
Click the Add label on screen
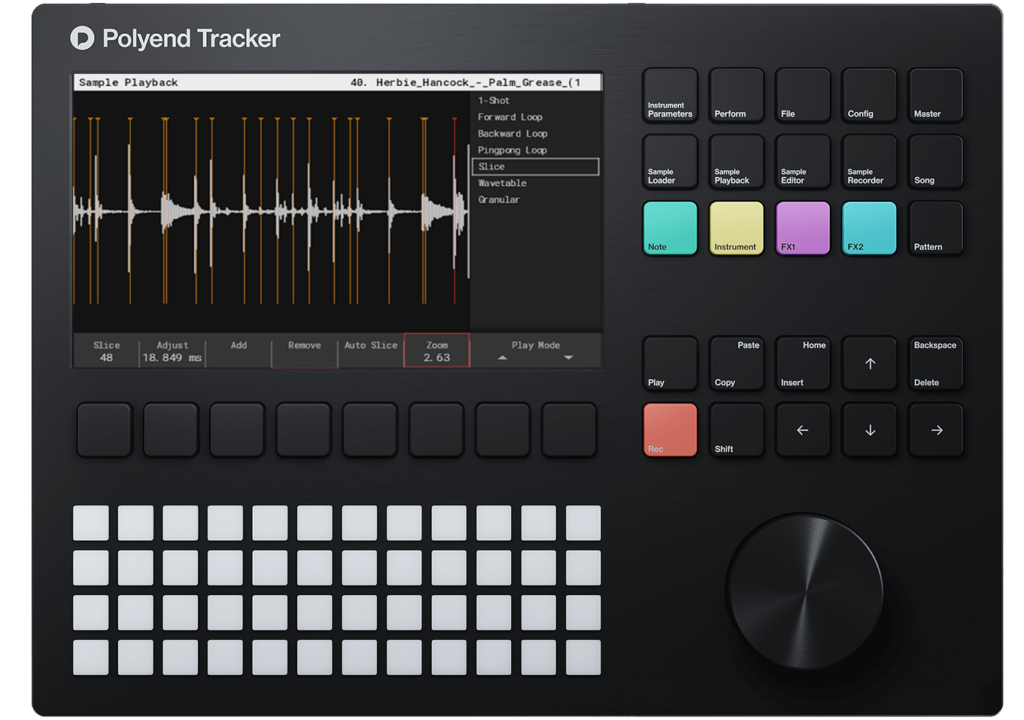tap(239, 345)
